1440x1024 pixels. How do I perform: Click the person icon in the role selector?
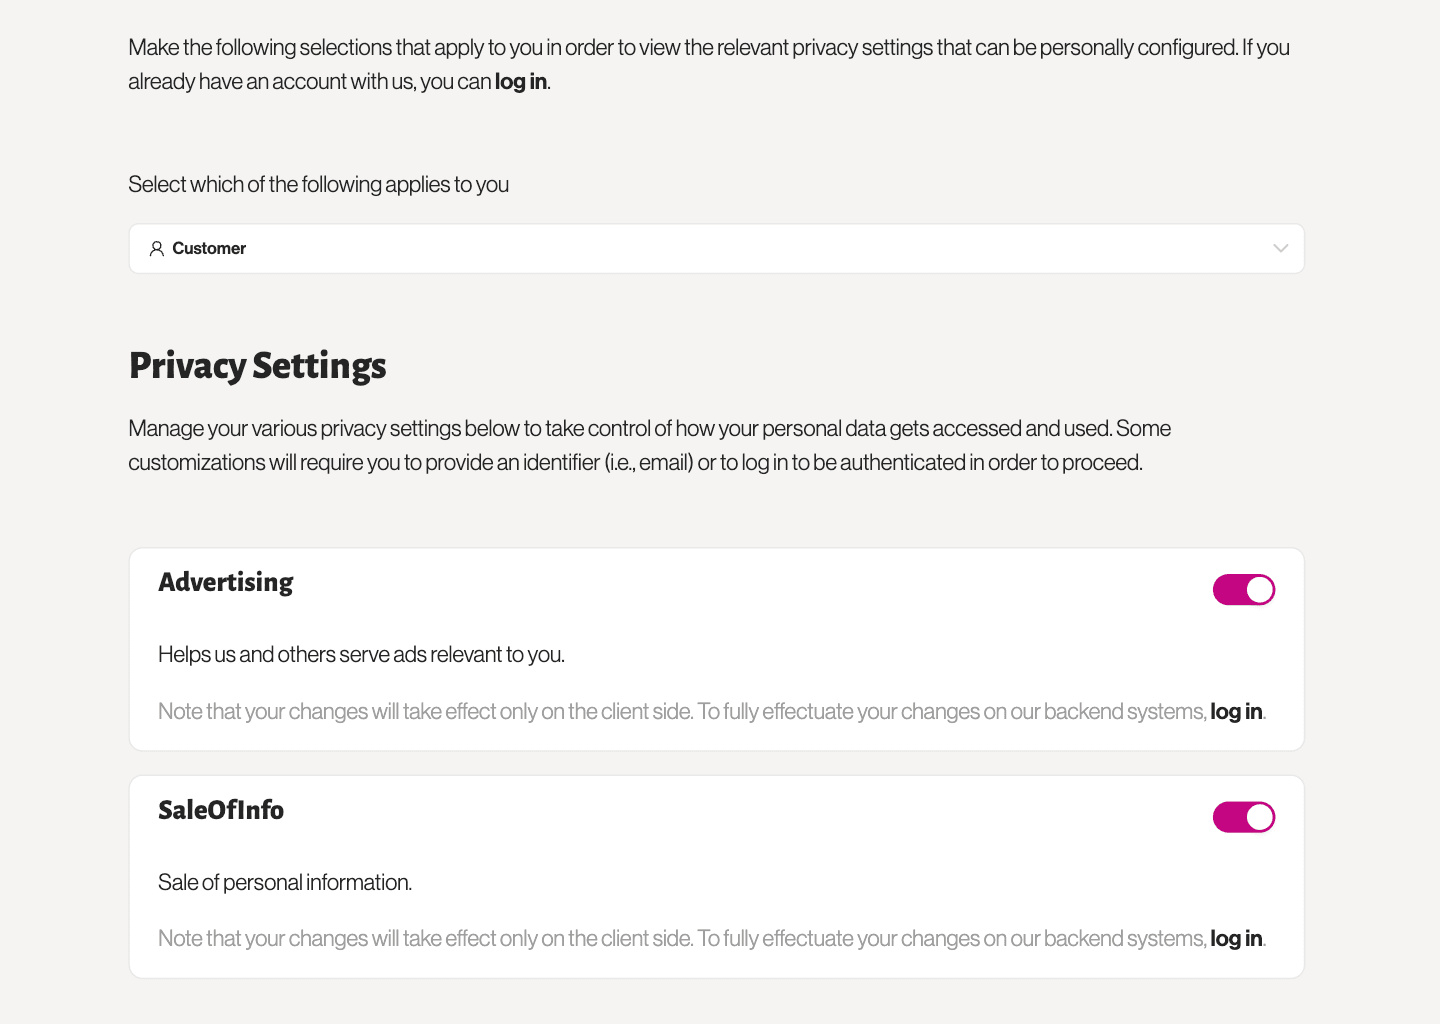(156, 248)
